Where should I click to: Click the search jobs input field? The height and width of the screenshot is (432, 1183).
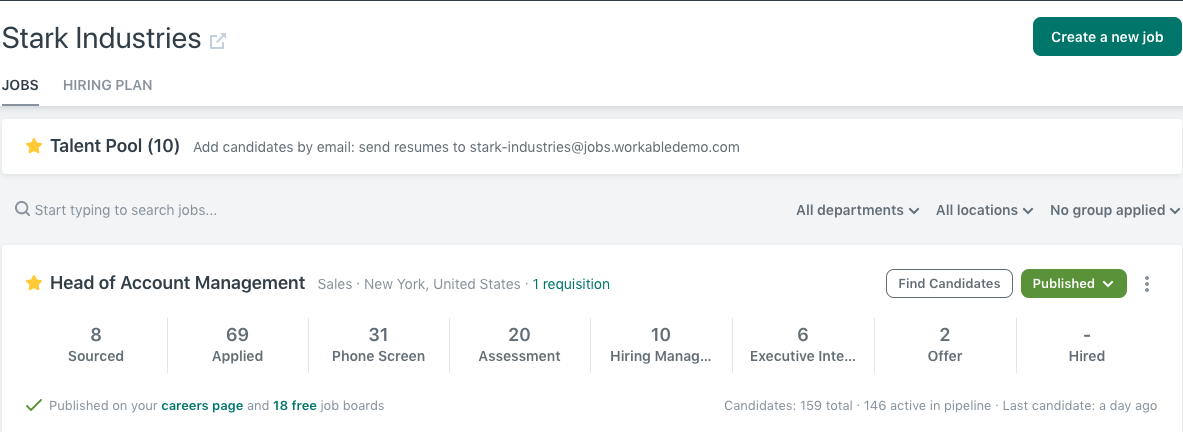click(226, 210)
